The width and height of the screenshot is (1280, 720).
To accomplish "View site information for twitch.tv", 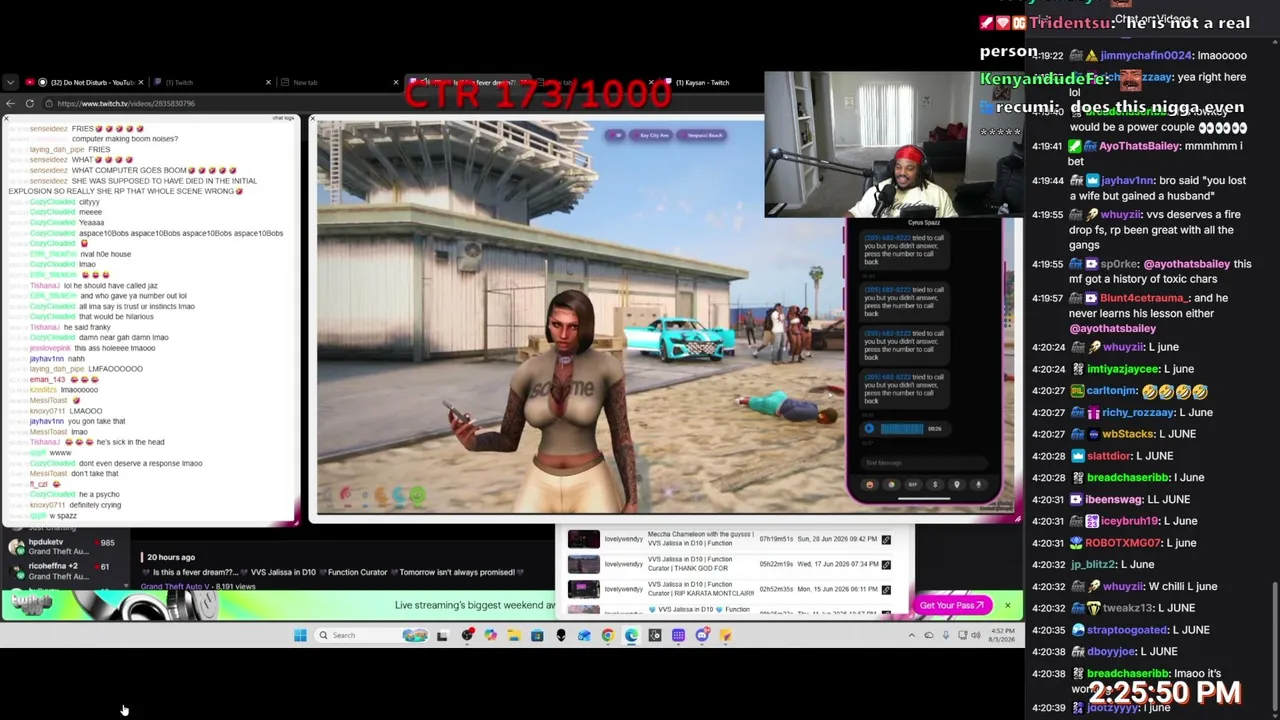I will [48, 103].
